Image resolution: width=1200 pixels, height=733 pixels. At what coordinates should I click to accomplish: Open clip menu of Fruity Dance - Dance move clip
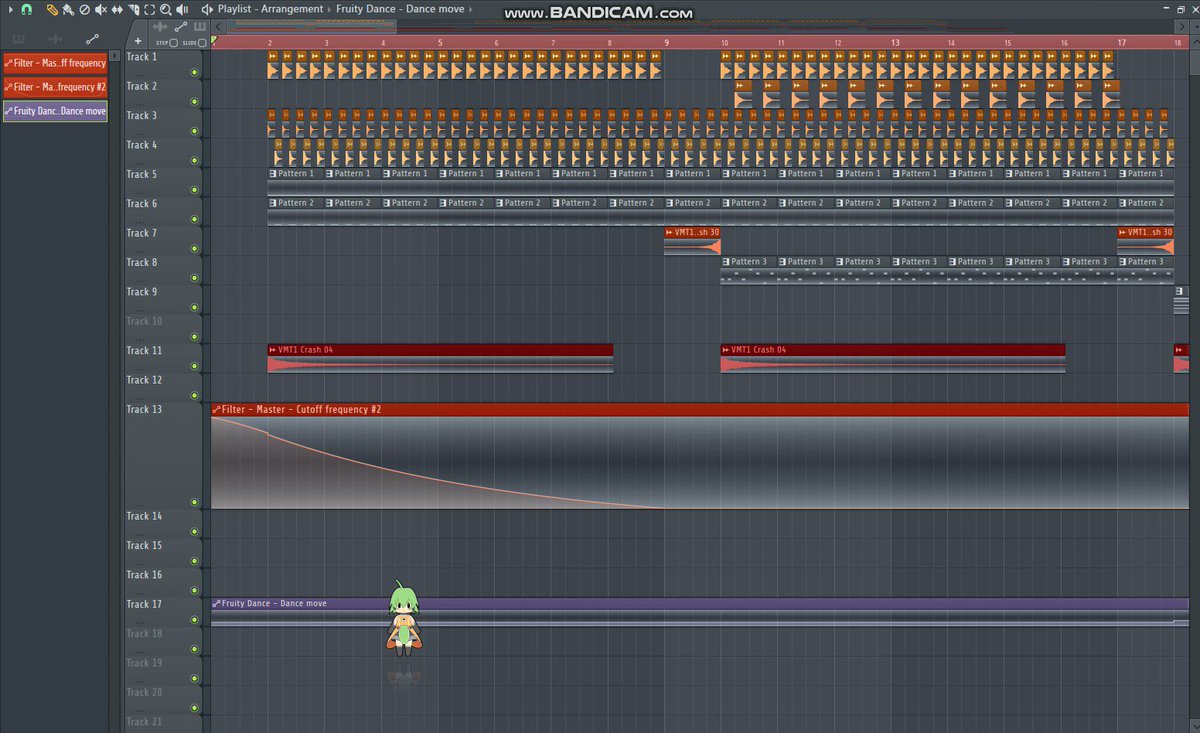tap(217, 604)
